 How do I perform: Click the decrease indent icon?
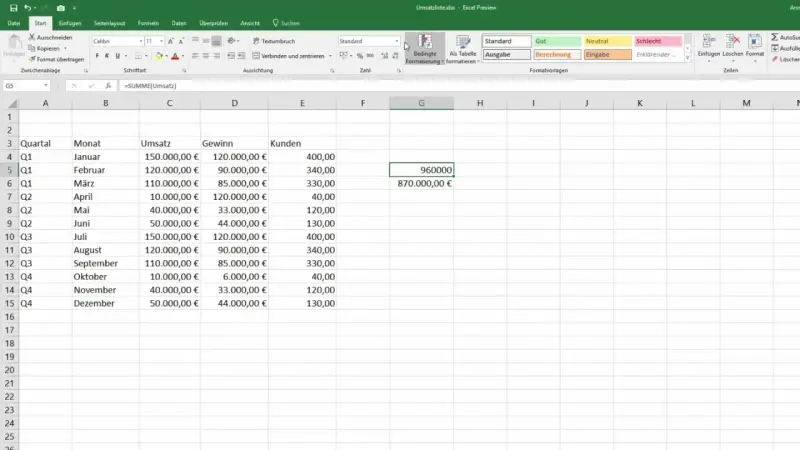point(231,56)
